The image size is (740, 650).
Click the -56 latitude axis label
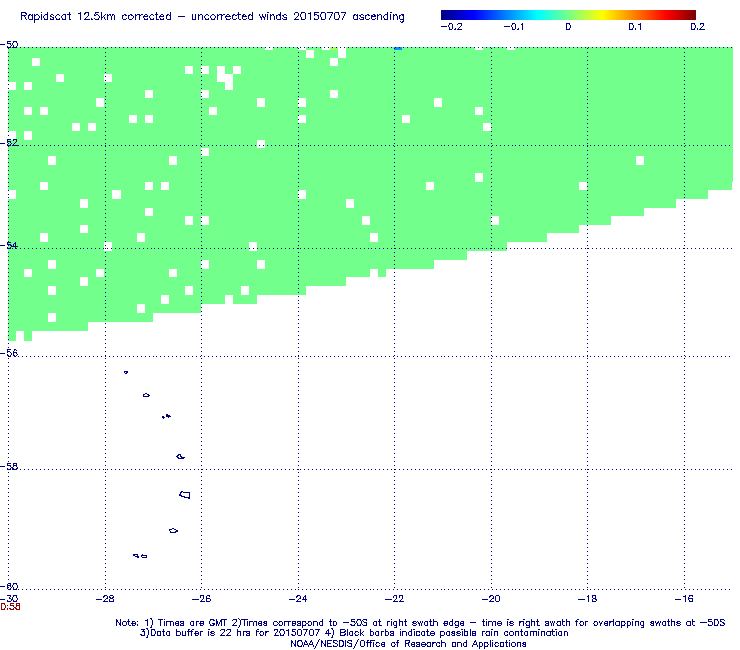pos(9,353)
